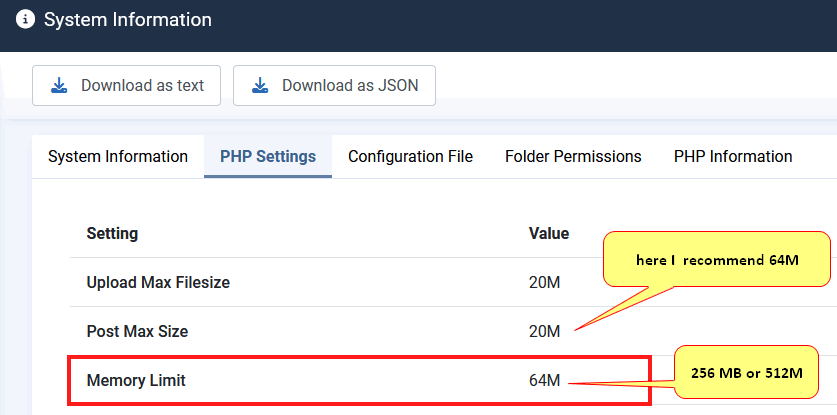Click the 64M Memory Limit value
Image resolution: width=837 pixels, height=415 pixels.
(544, 380)
